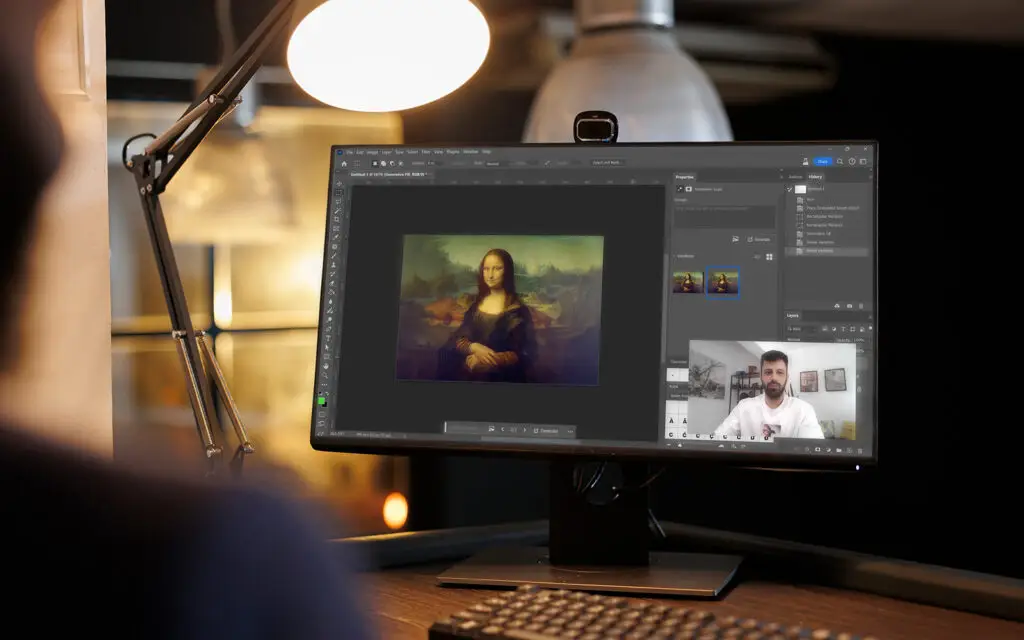1024x640 pixels.
Task: Select the Horizontal Type tool
Action: tap(328, 338)
